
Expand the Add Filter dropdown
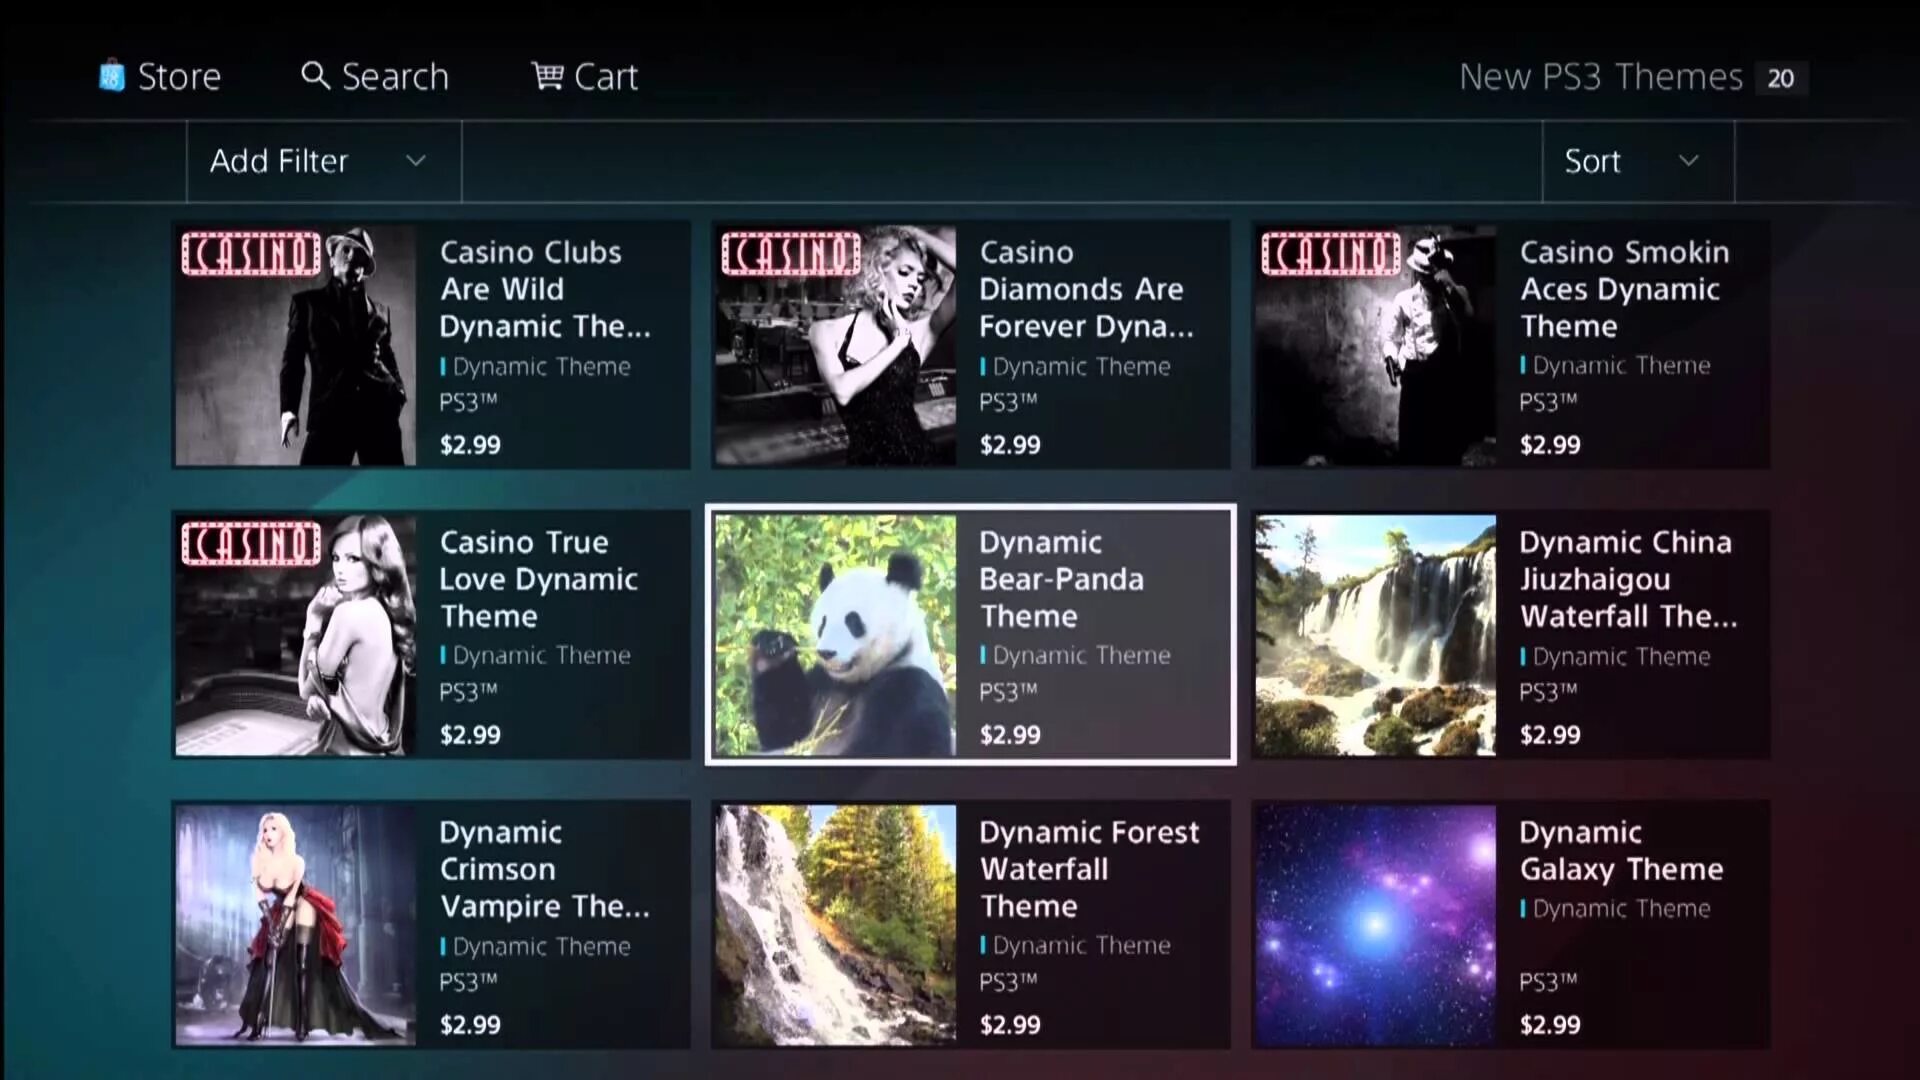coord(324,161)
